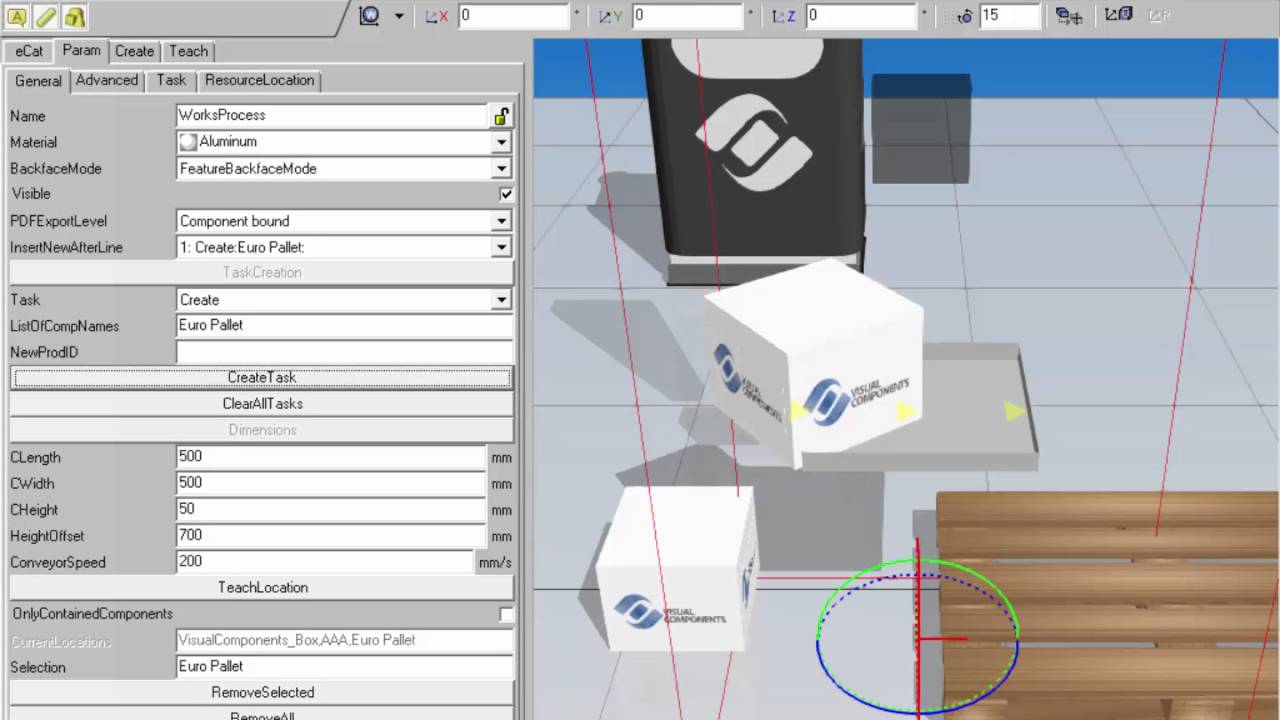Click the Selection field Euro Pallet

pos(344,666)
